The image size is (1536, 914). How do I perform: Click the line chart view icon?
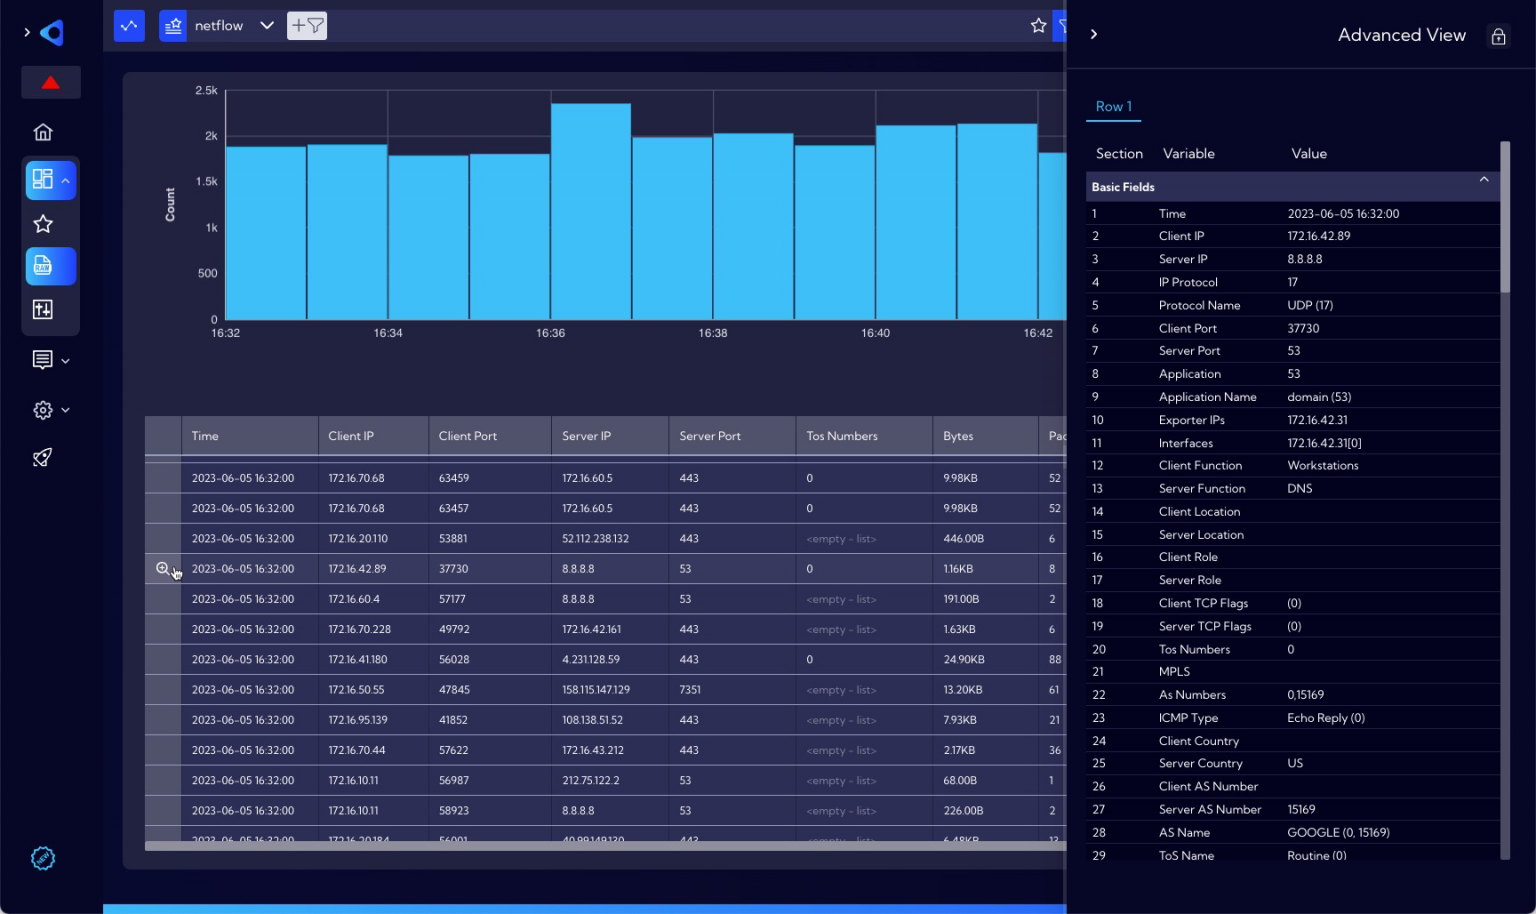129,26
